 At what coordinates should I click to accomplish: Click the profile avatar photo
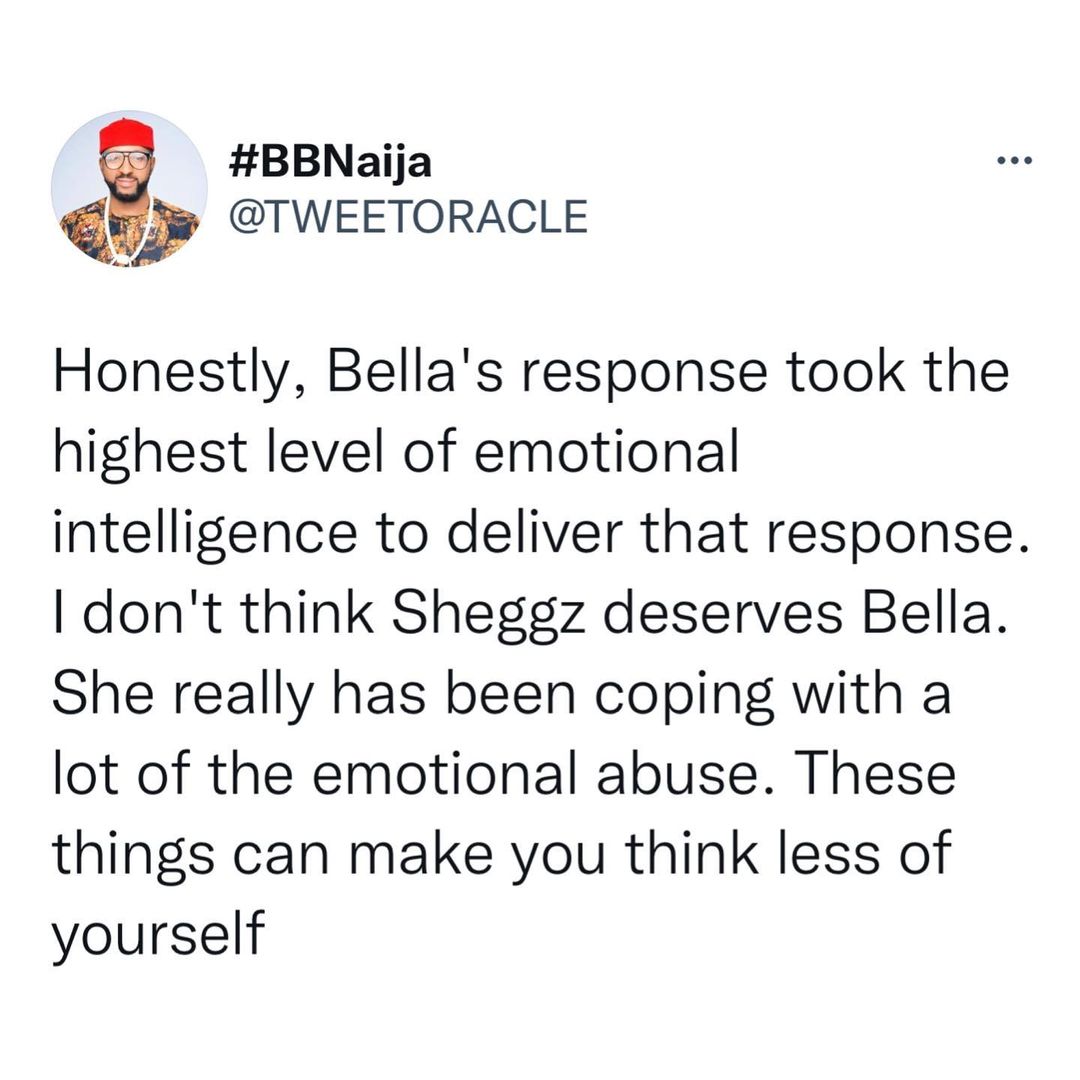(128, 189)
